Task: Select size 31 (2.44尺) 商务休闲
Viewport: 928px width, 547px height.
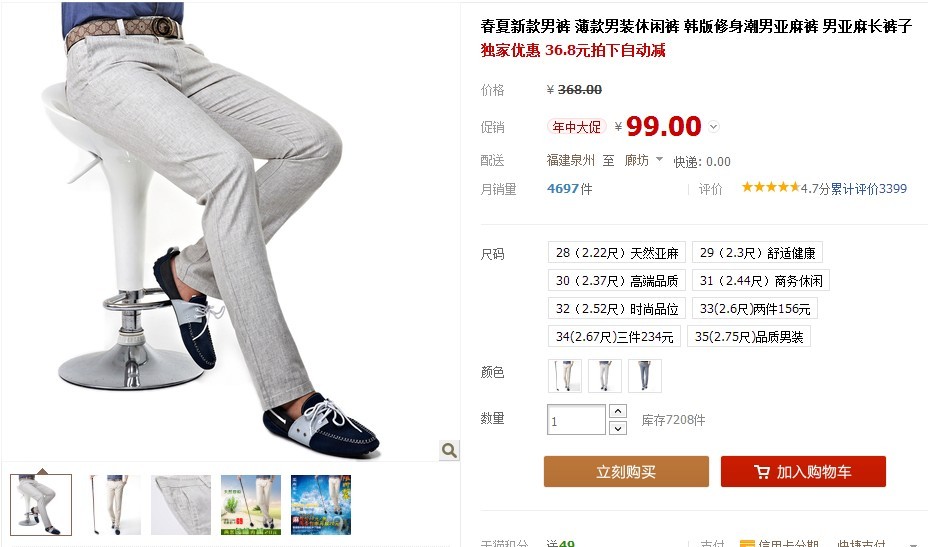Action: pos(761,281)
